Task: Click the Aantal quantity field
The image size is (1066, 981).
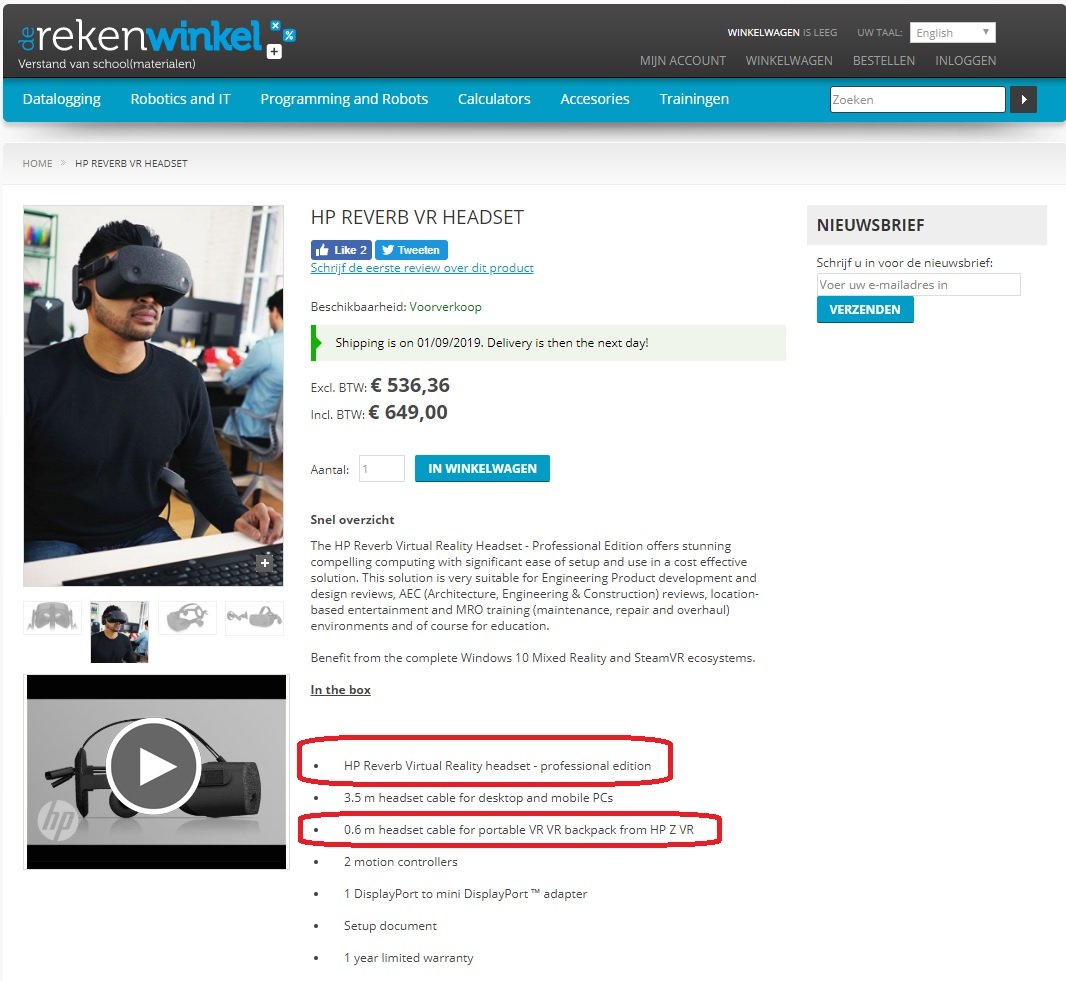Action: click(x=381, y=468)
